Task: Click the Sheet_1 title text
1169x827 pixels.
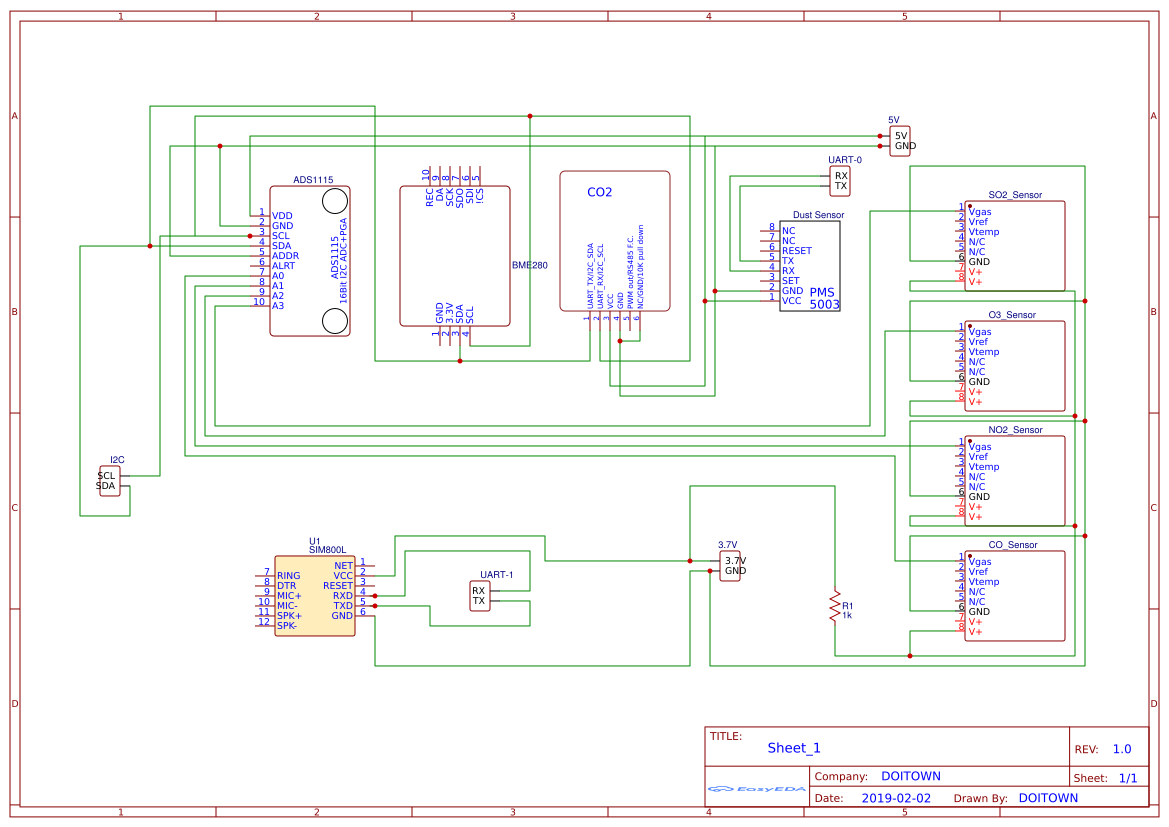Action: (792, 747)
